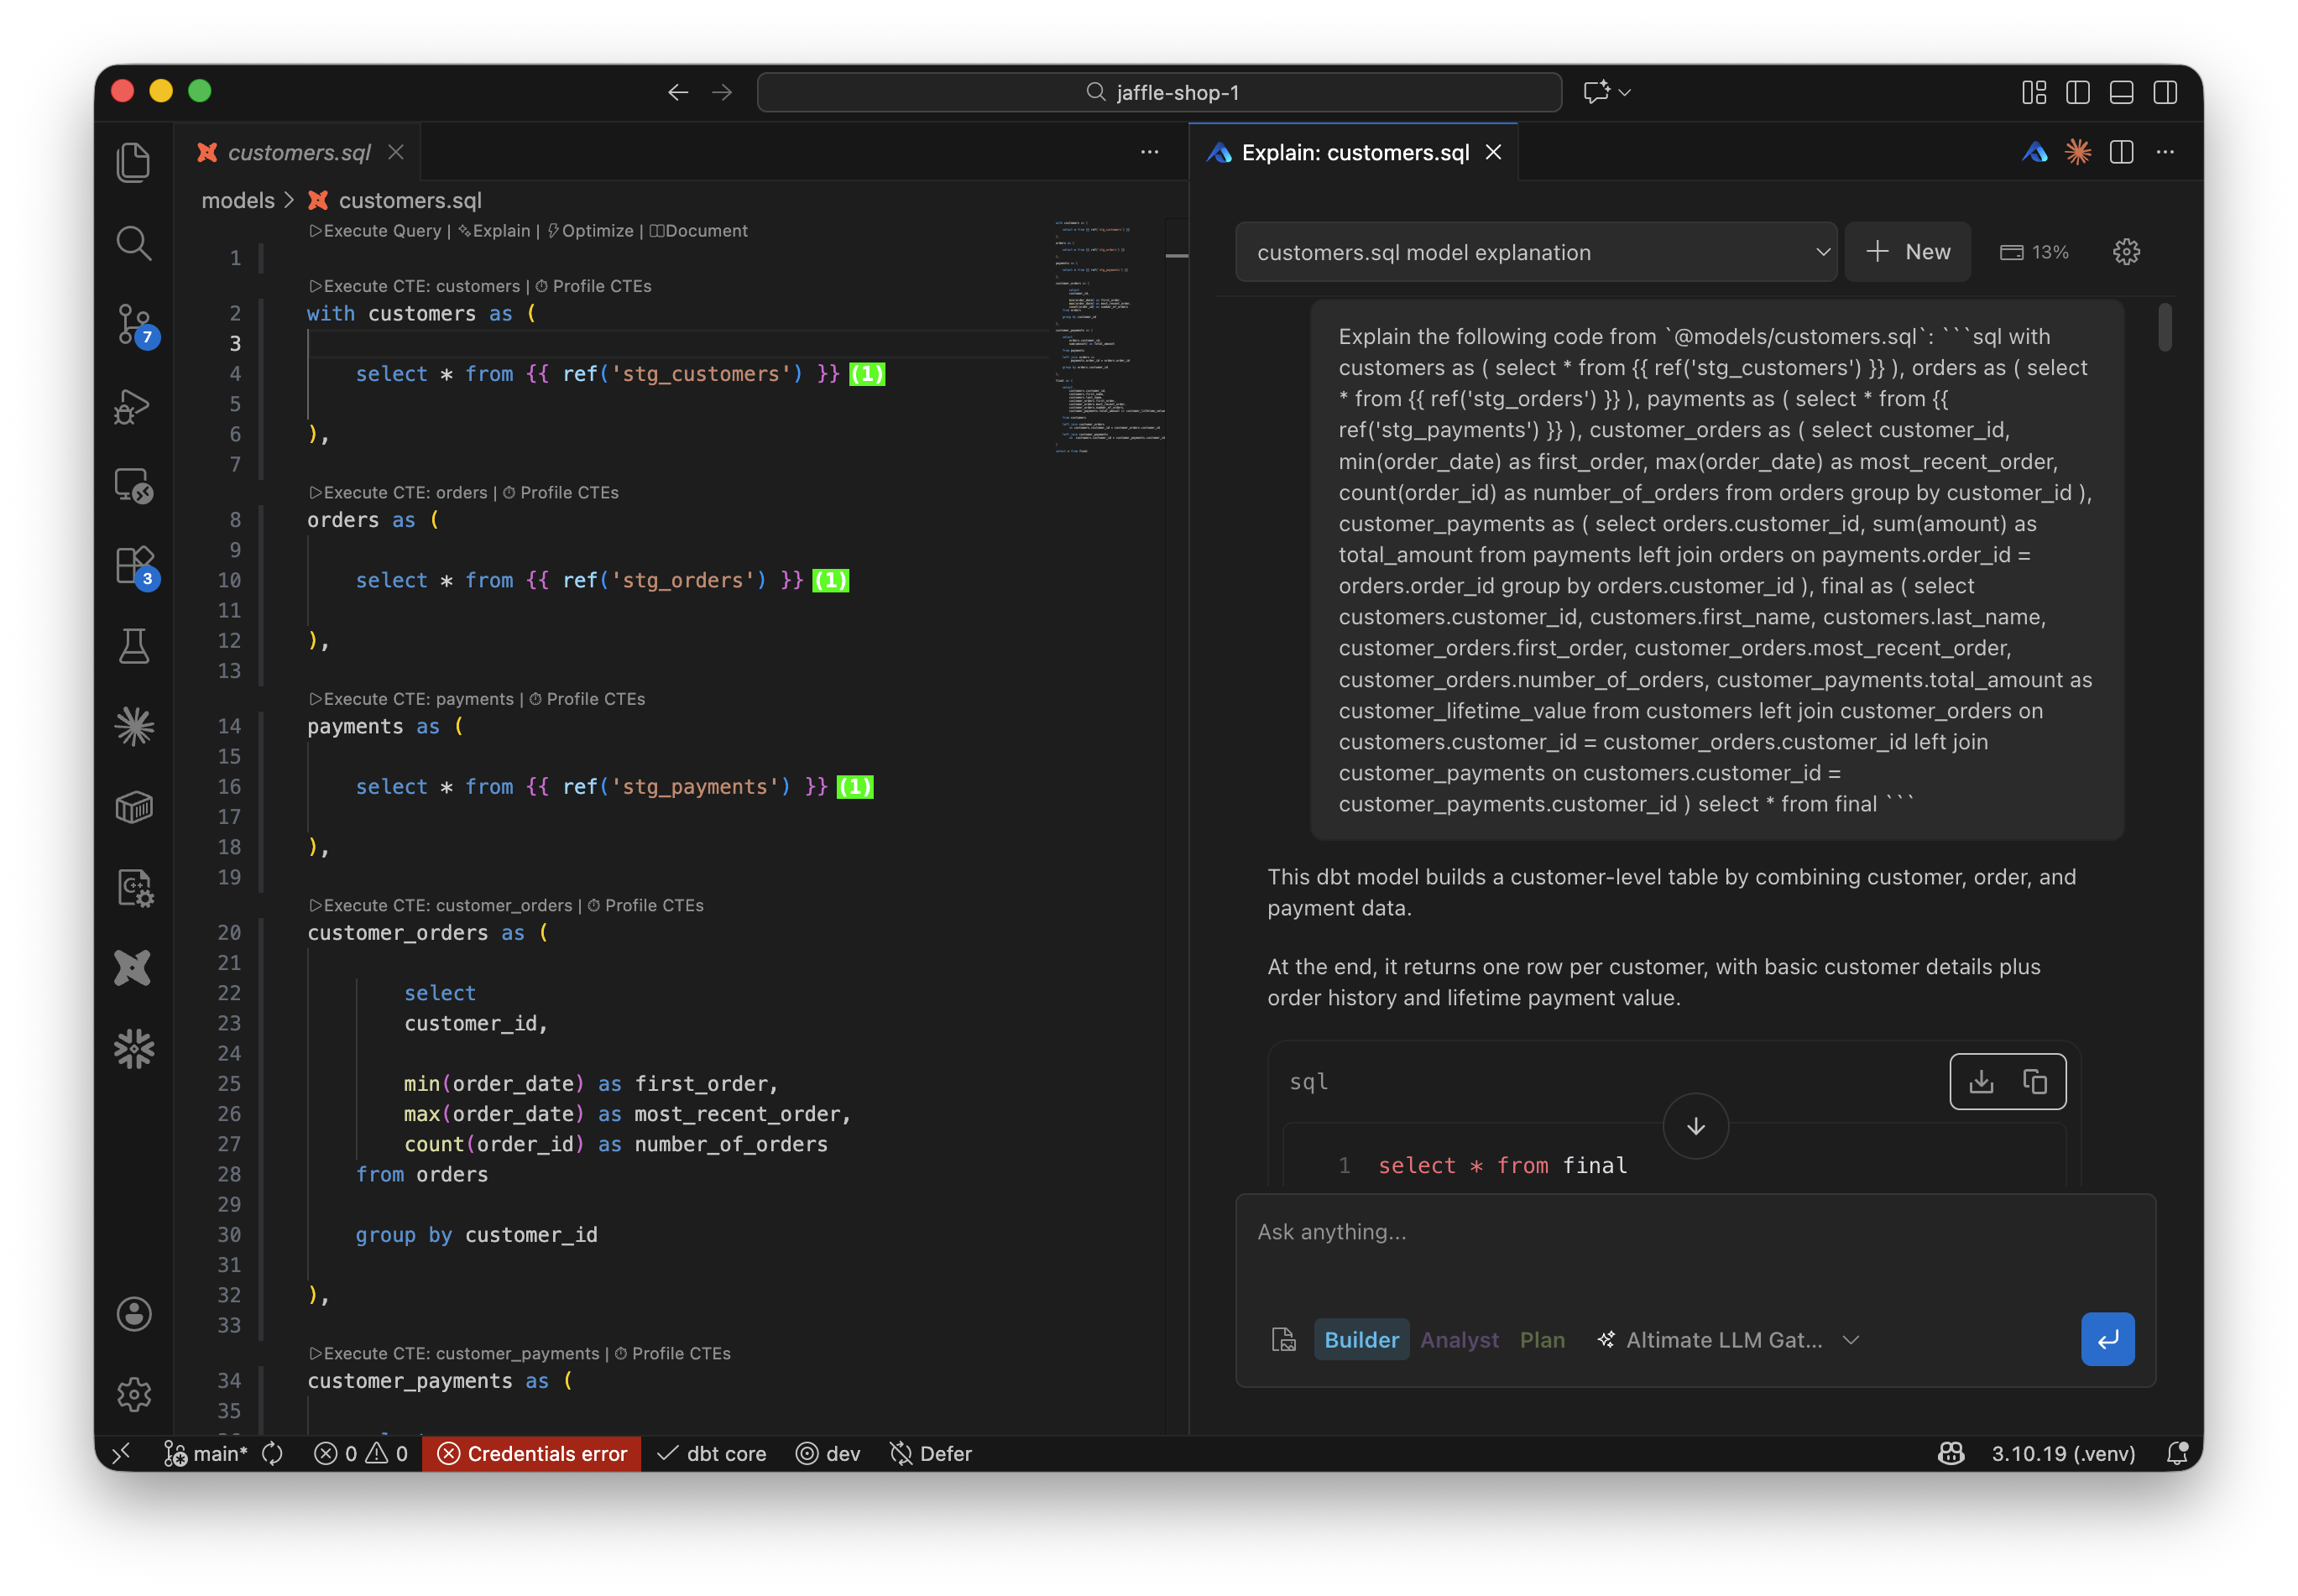Open the Testing flask view
The height and width of the screenshot is (1596, 2298).
(133, 646)
